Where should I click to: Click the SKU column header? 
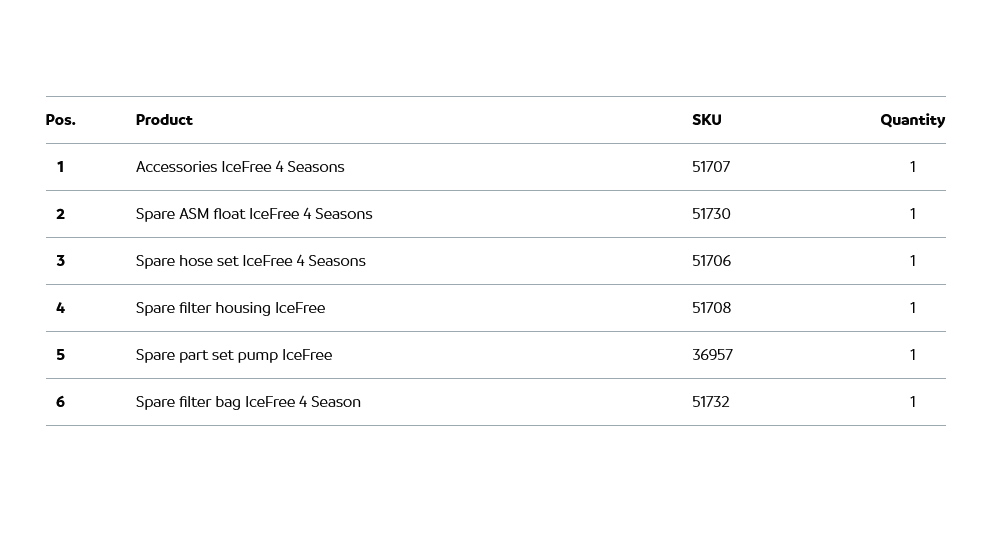pos(706,120)
